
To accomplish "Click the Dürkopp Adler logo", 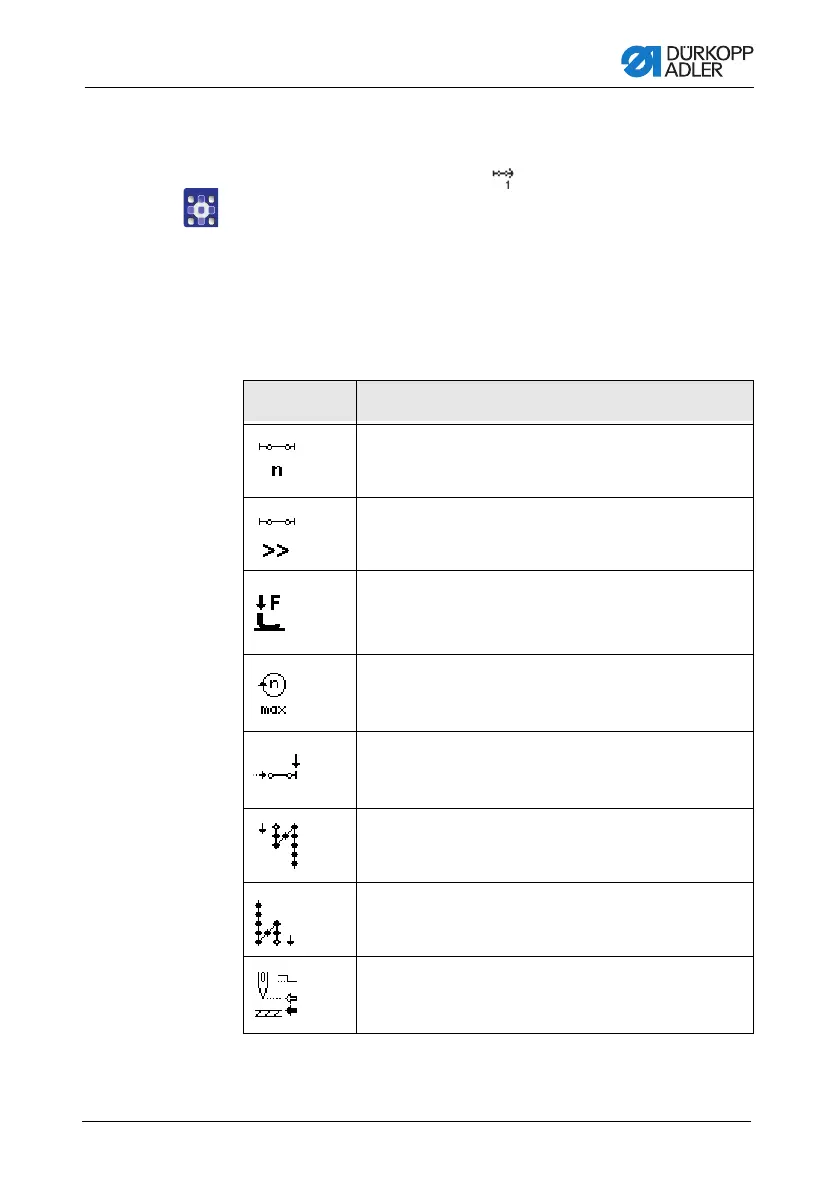I will pos(687,61).
